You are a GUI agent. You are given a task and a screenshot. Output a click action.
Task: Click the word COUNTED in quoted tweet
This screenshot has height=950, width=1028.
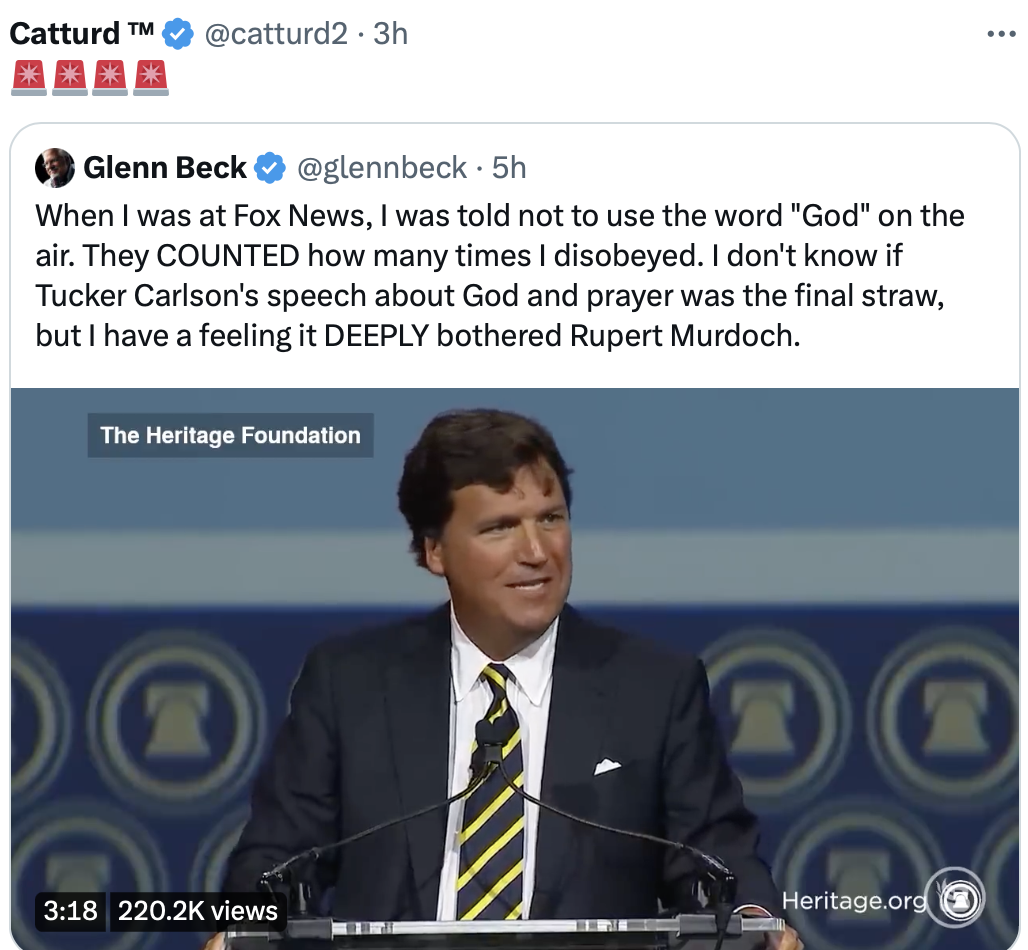pos(228,255)
